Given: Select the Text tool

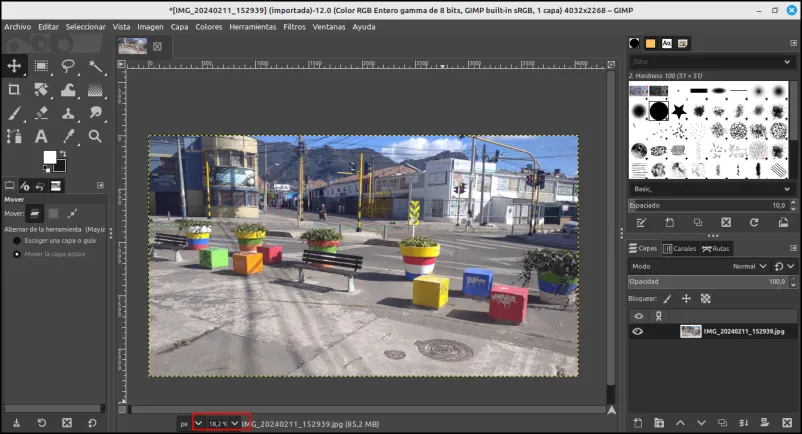Looking at the screenshot, I should tap(41, 136).
